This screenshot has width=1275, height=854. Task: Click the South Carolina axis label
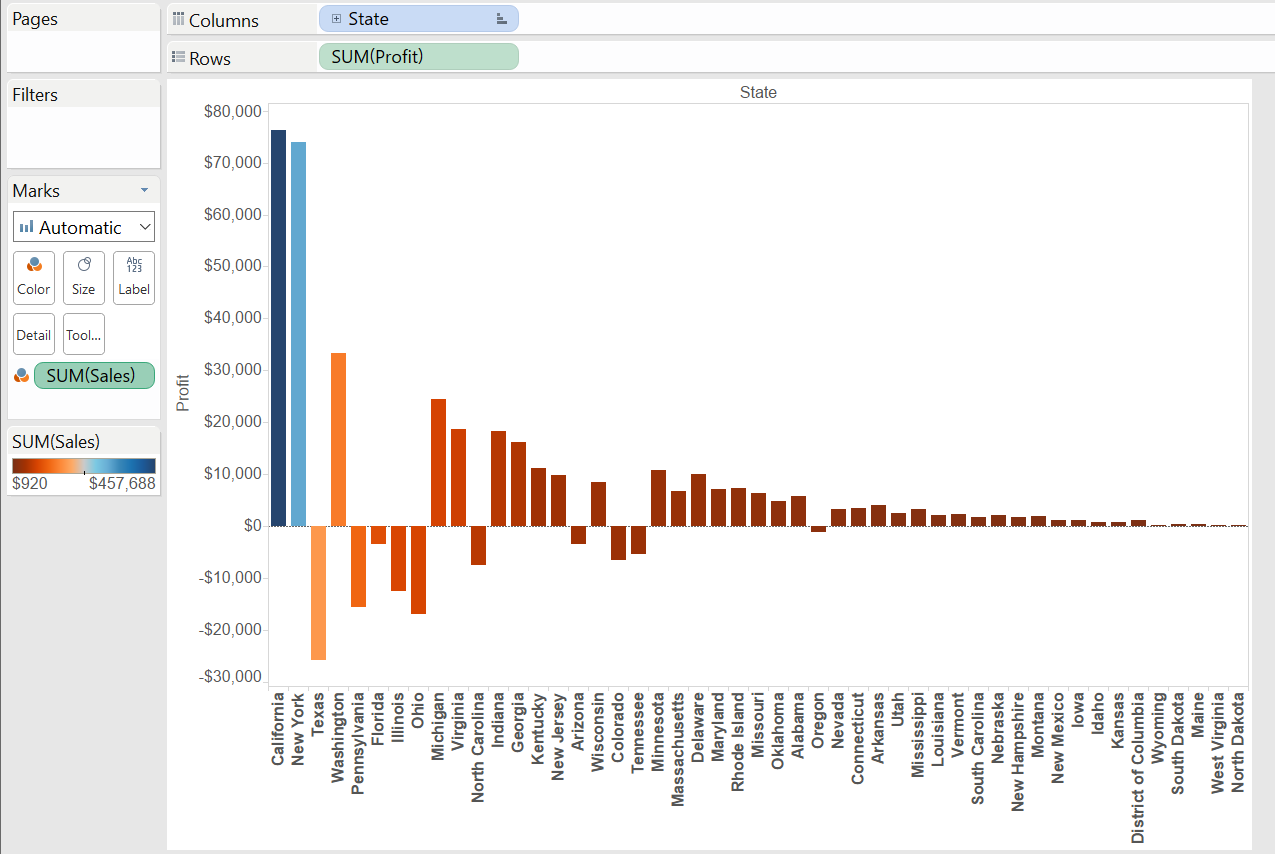(x=978, y=748)
